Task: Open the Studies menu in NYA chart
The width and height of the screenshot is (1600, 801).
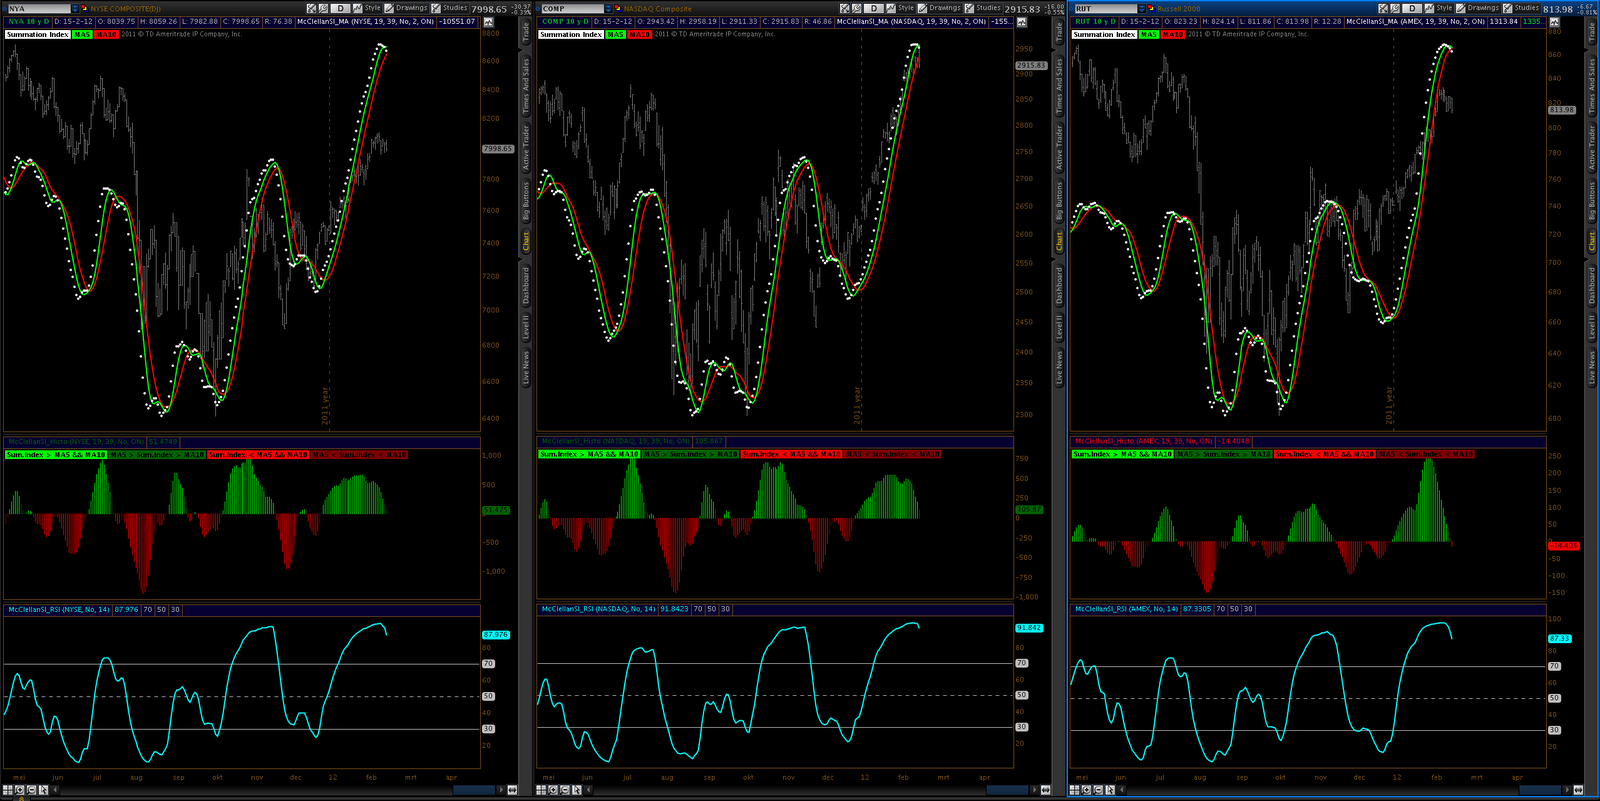Action: [x=450, y=8]
